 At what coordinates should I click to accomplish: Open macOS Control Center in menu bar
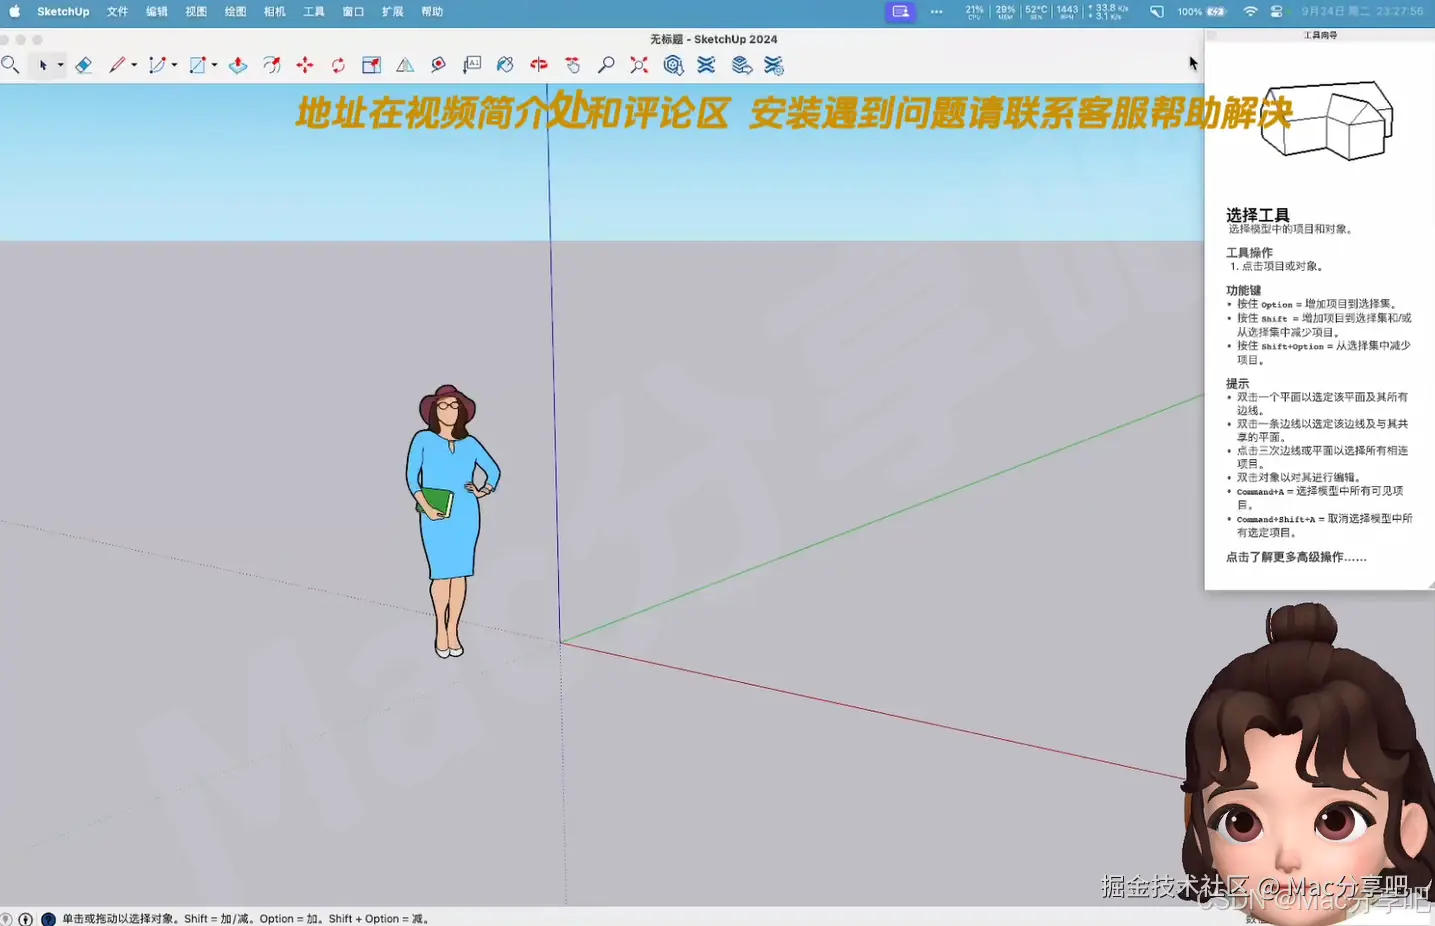(1276, 12)
